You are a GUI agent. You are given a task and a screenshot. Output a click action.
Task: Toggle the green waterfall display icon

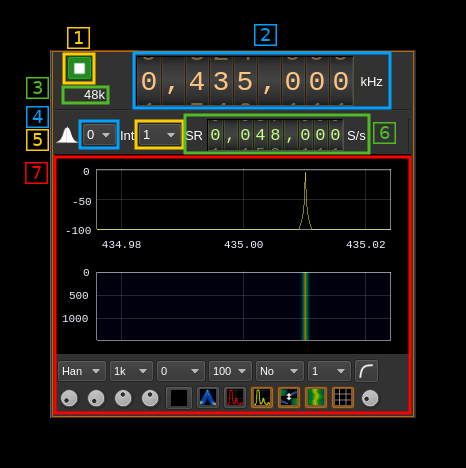click(x=316, y=398)
